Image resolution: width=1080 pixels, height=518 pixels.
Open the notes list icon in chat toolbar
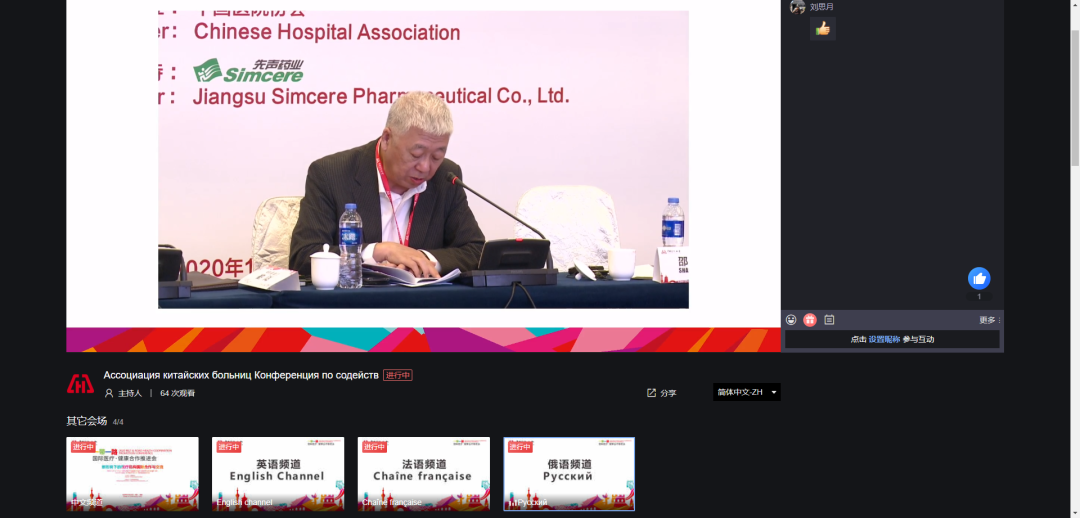829,320
